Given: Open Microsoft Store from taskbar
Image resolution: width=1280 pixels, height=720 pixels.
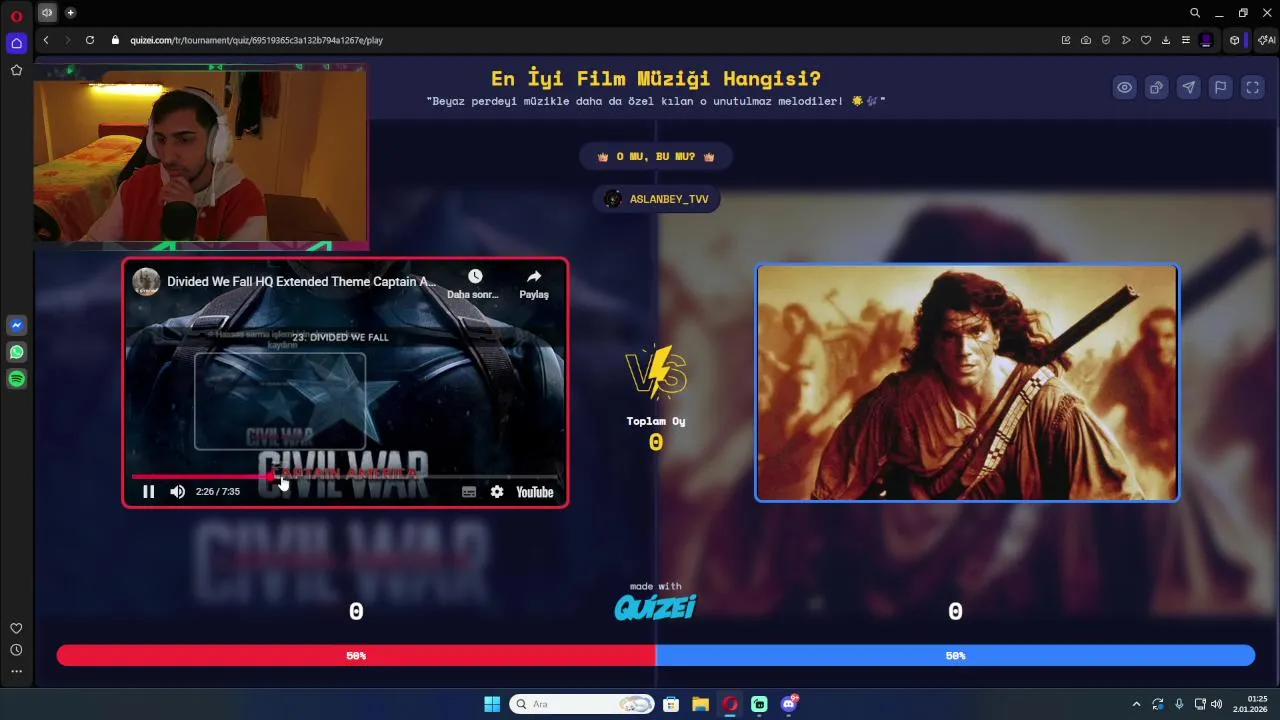Looking at the screenshot, I should pos(671,704).
